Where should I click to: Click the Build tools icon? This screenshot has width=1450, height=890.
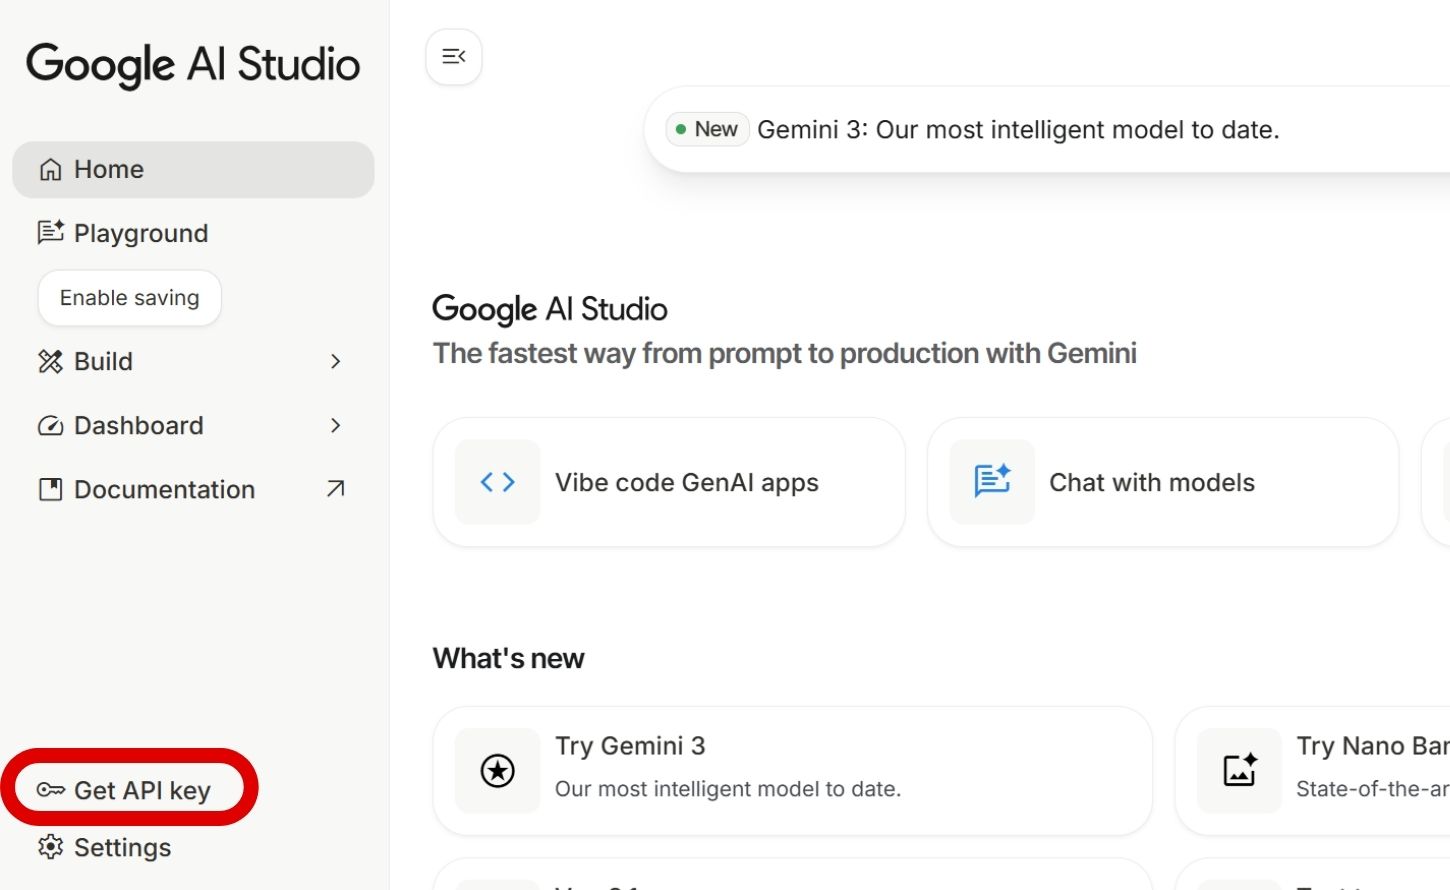[x=51, y=362]
